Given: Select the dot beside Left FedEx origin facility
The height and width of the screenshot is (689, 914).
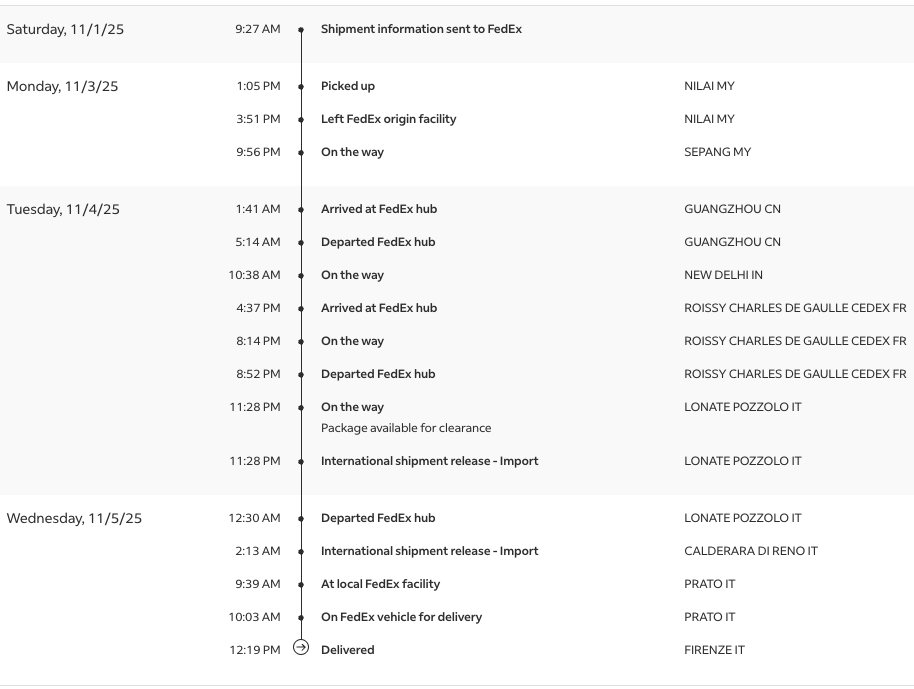Looking at the screenshot, I should [301, 120].
